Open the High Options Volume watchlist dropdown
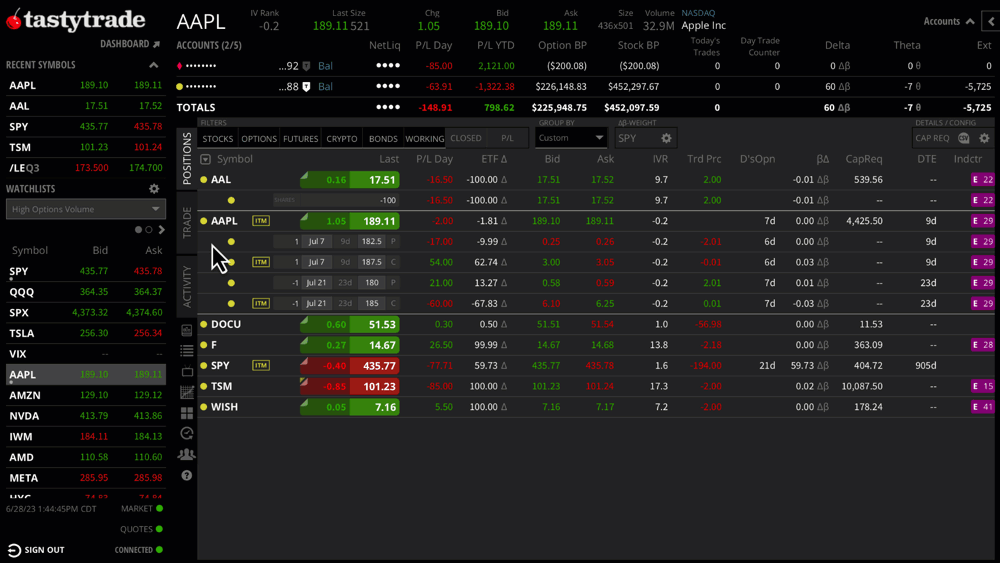The width and height of the screenshot is (1000, 563). (85, 209)
